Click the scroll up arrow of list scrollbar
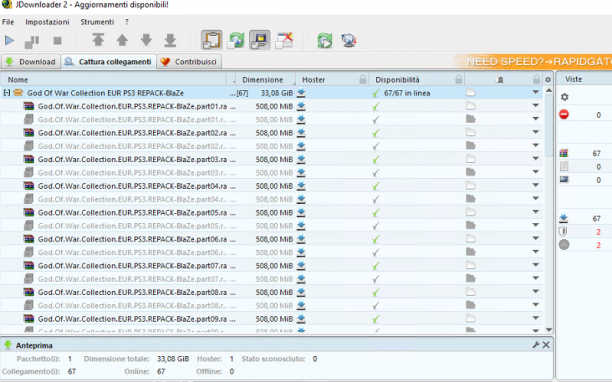The height and width of the screenshot is (382, 612). [549, 91]
